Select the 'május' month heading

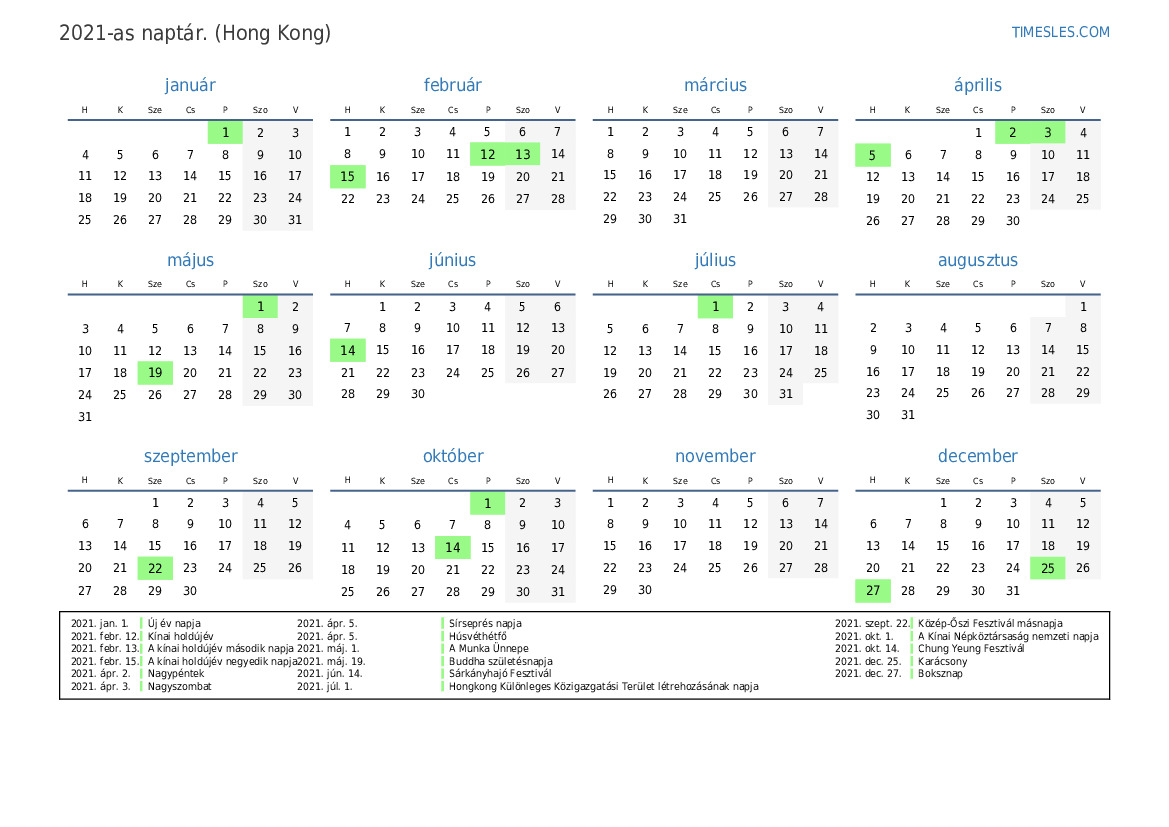190,260
